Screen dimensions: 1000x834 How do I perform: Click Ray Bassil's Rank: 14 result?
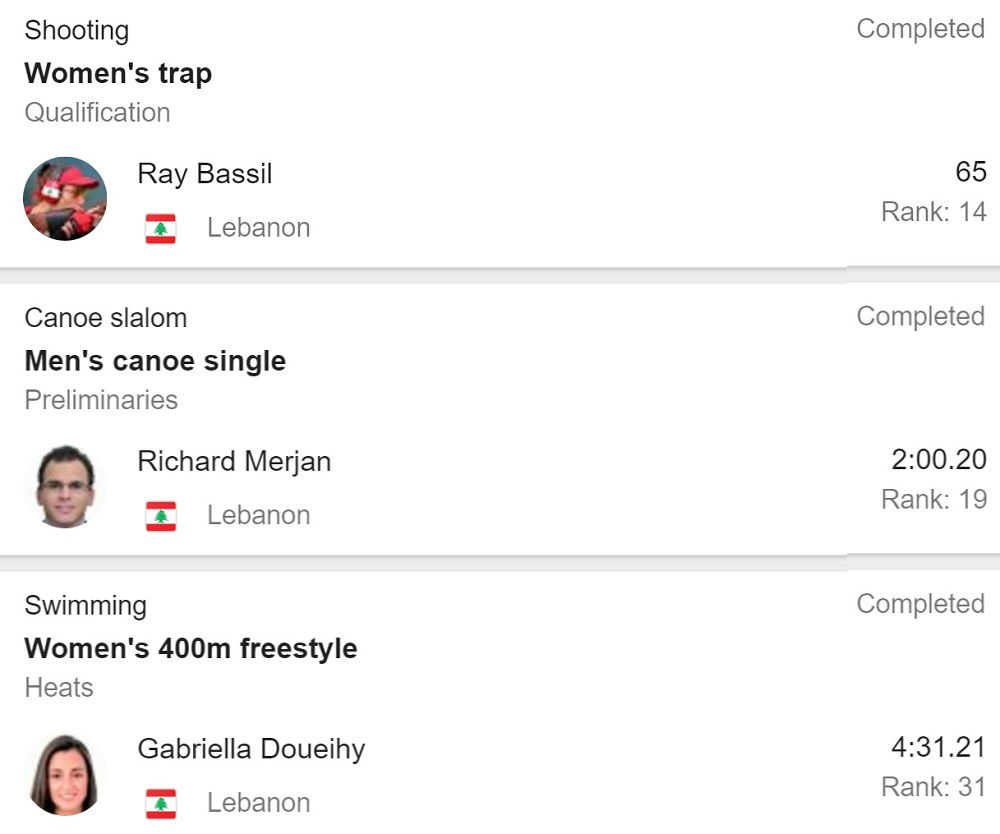933,212
